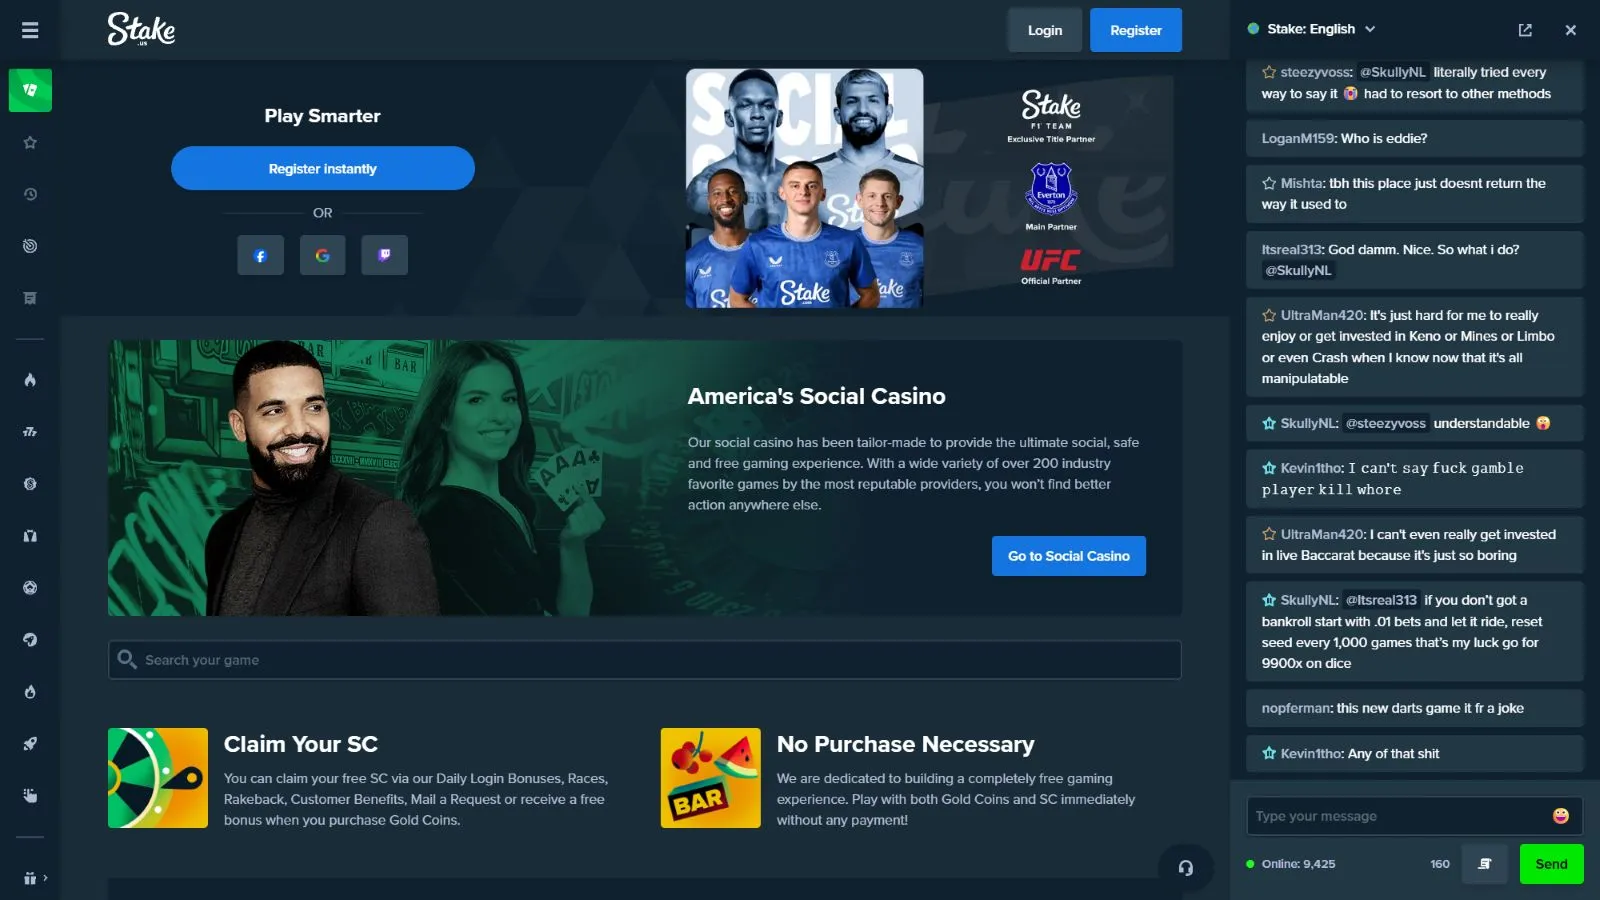1600x900 pixels.
Task: Click the rocket icon in sidebar
Action: coord(30,744)
